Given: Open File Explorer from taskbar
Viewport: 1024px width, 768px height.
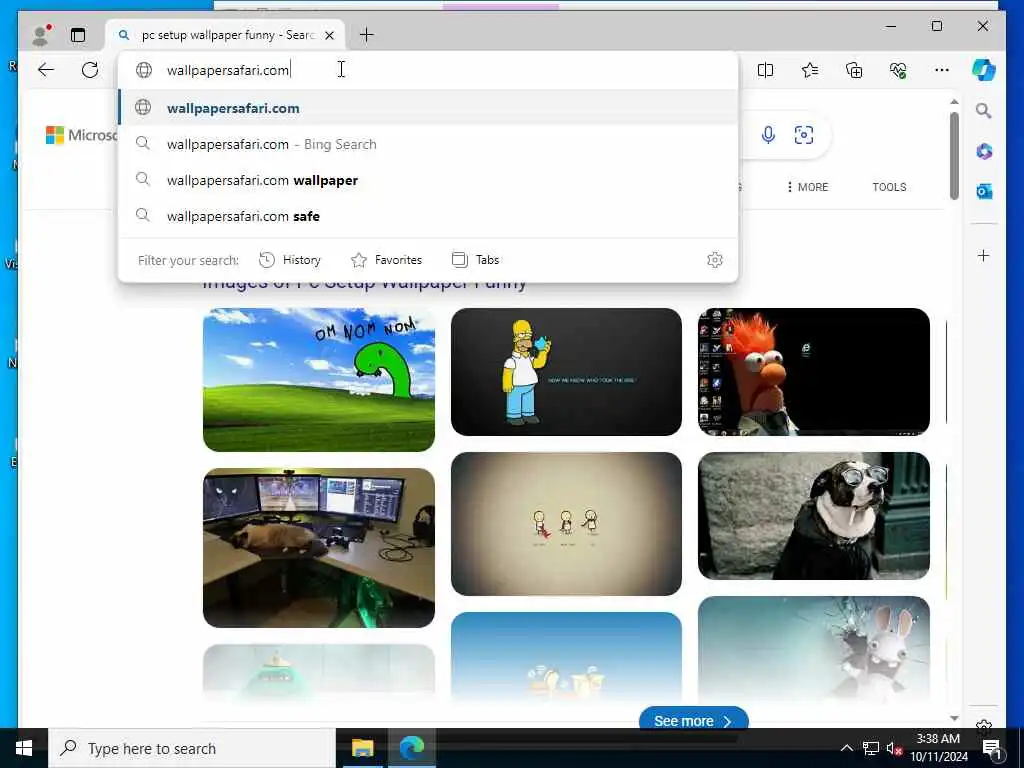Looking at the screenshot, I should tap(362, 748).
